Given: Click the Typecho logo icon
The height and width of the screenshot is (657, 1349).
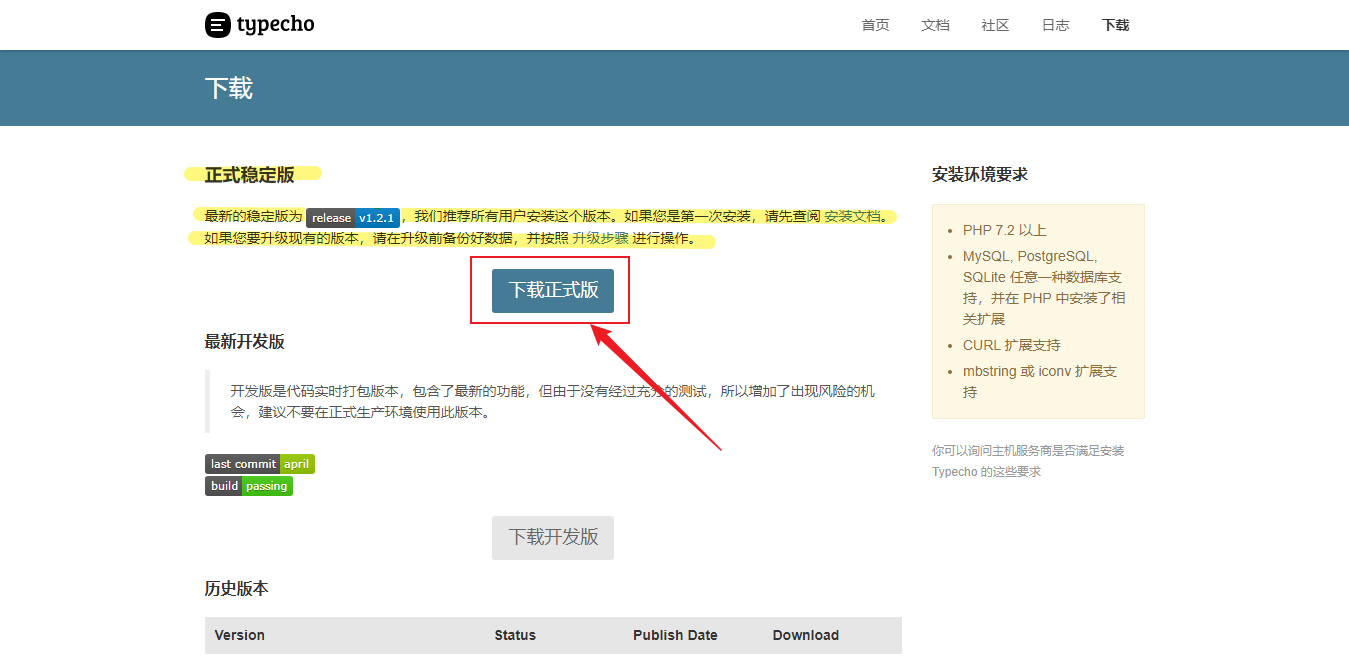Looking at the screenshot, I should pyautogui.click(x=218, y=25).
